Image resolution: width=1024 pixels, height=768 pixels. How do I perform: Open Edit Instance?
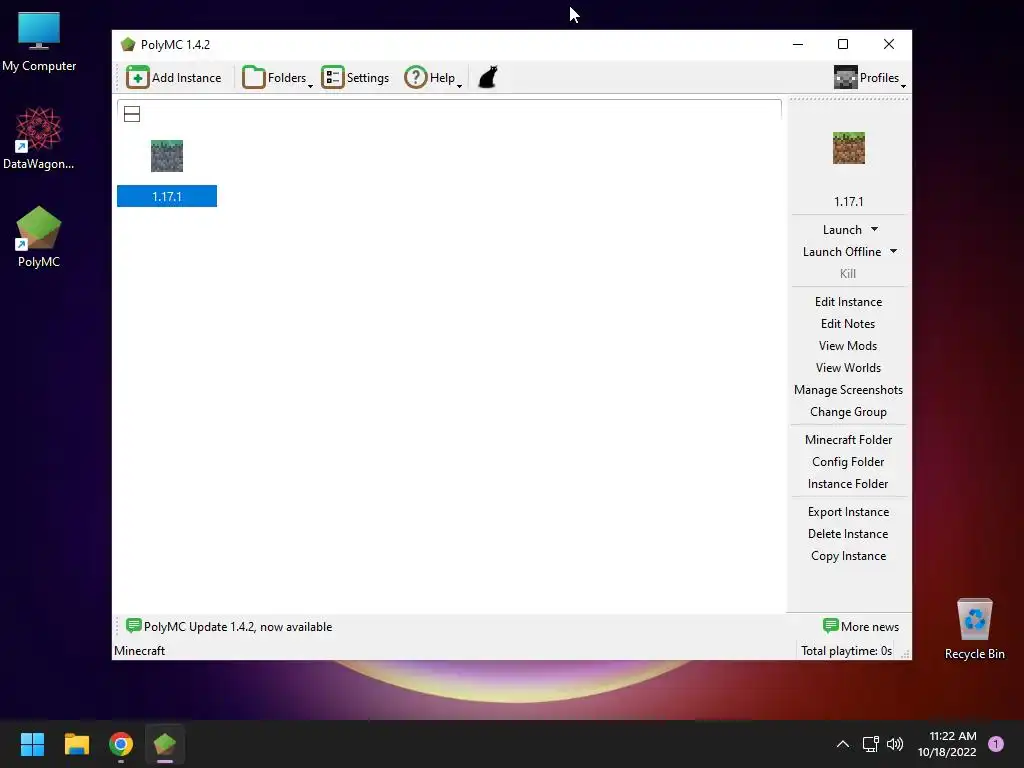(x=848, y=302)
